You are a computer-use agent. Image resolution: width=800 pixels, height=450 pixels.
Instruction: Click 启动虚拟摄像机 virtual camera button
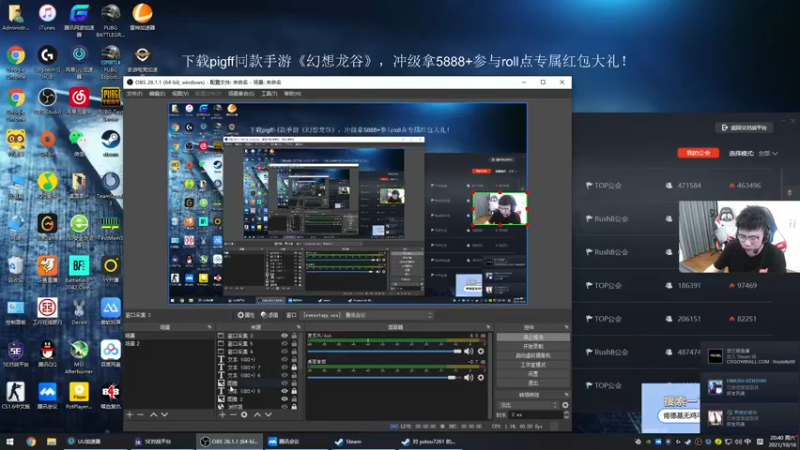pos(533,356)
